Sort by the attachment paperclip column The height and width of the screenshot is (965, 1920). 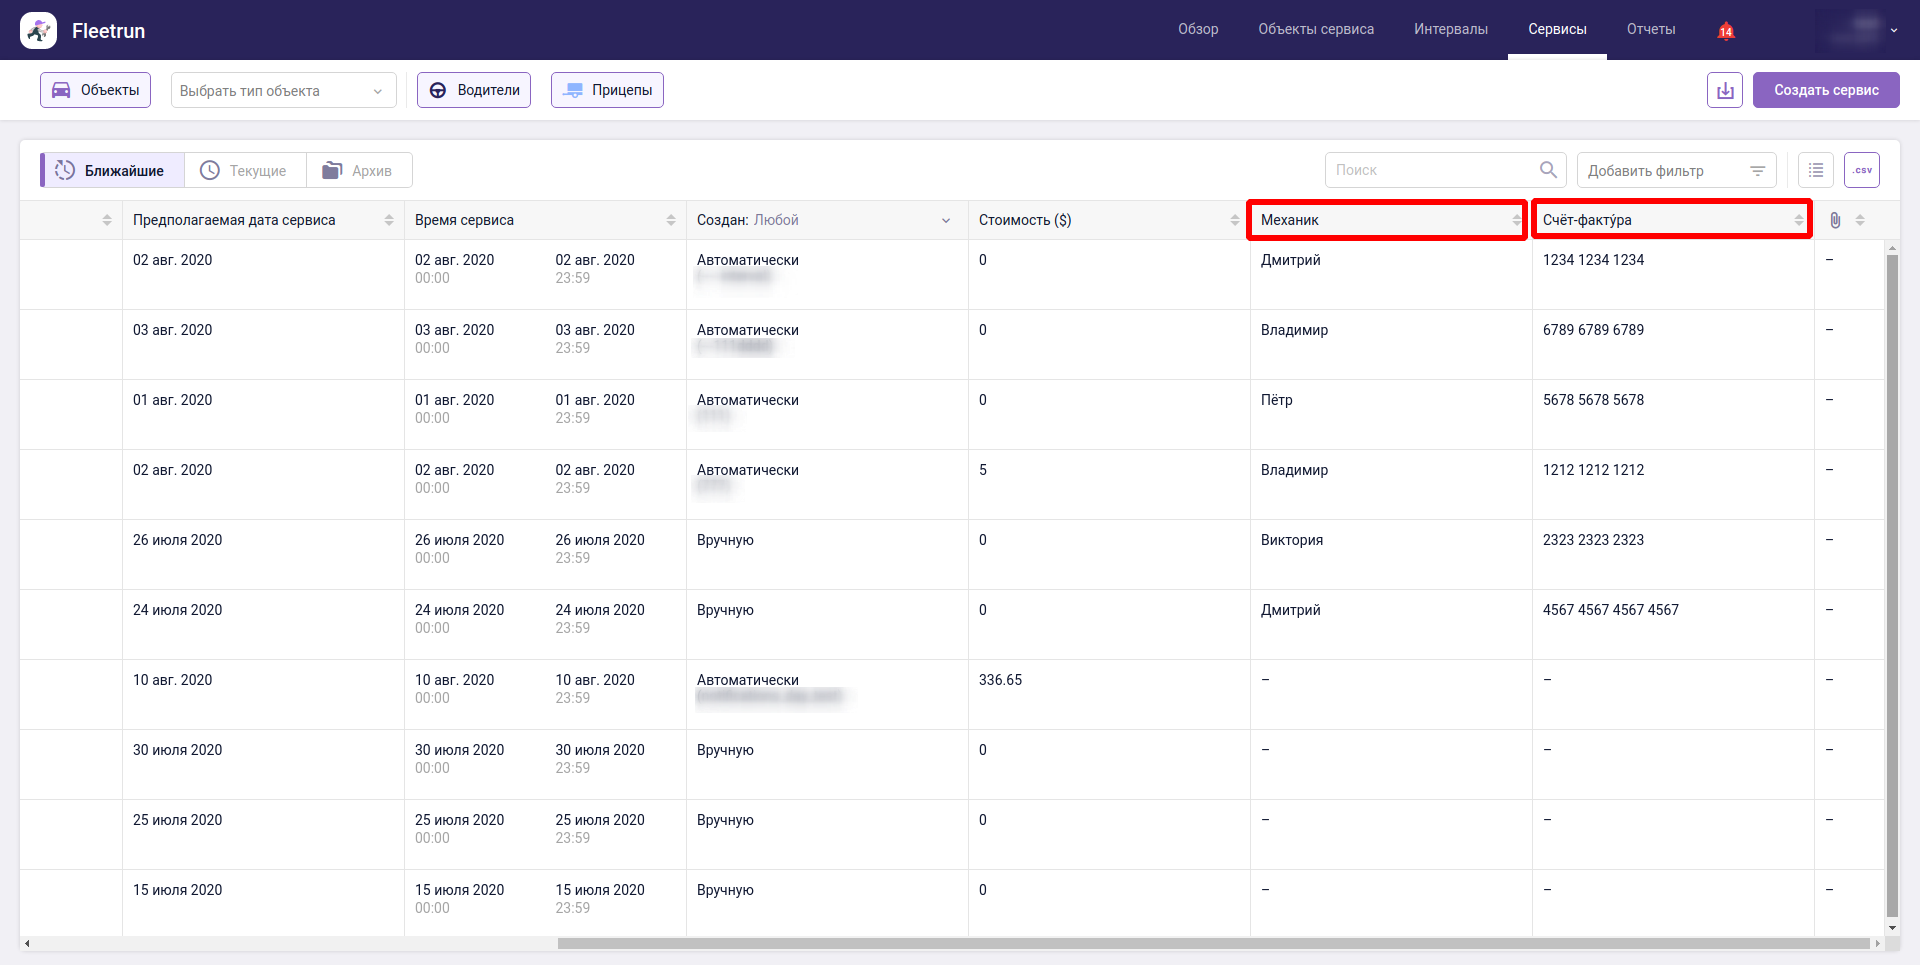[1859, 220]
